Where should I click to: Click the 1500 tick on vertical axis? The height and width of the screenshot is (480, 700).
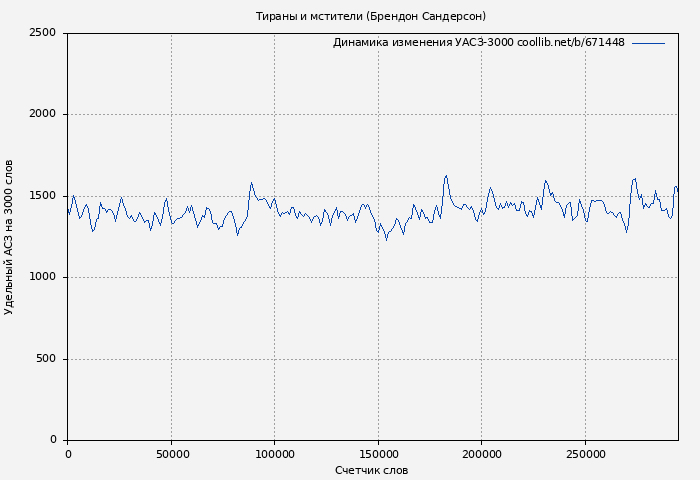42,196
